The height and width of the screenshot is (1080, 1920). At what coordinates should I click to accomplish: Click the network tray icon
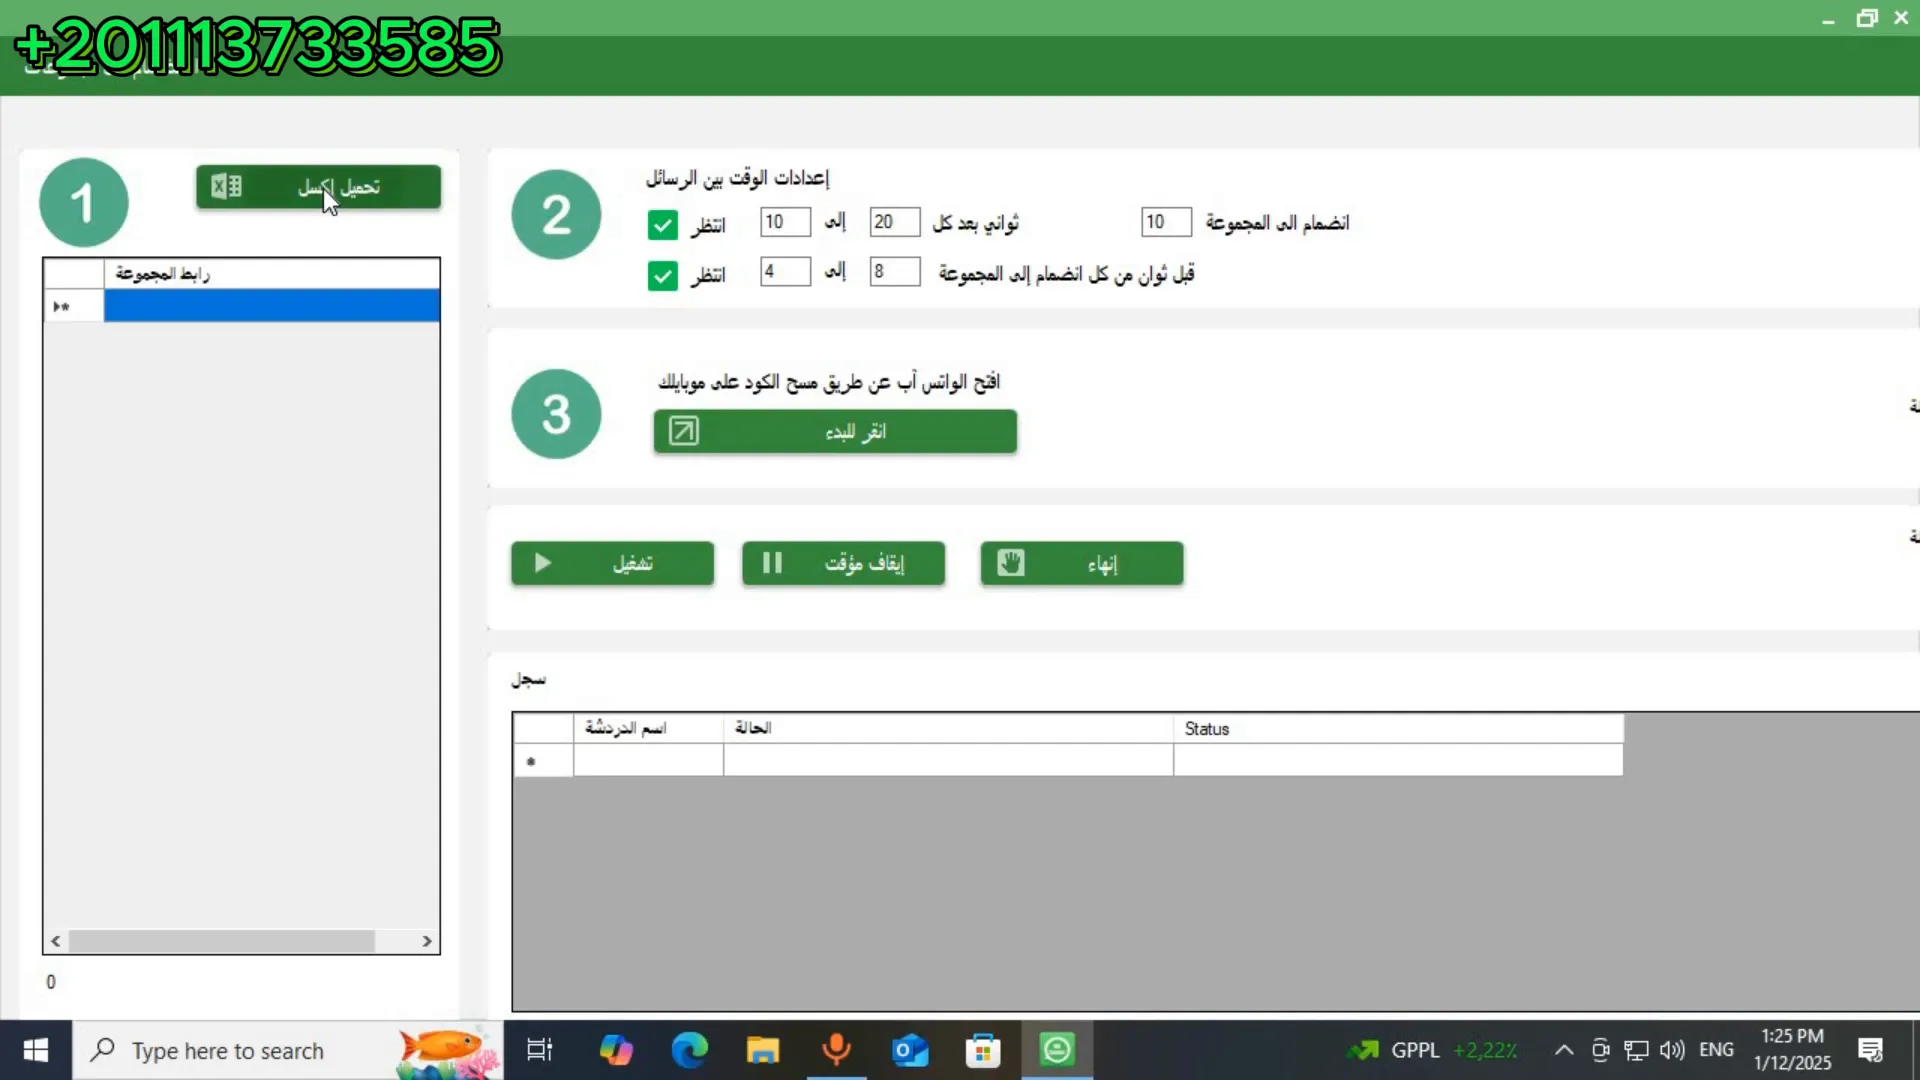(x=1636, y=1050)
